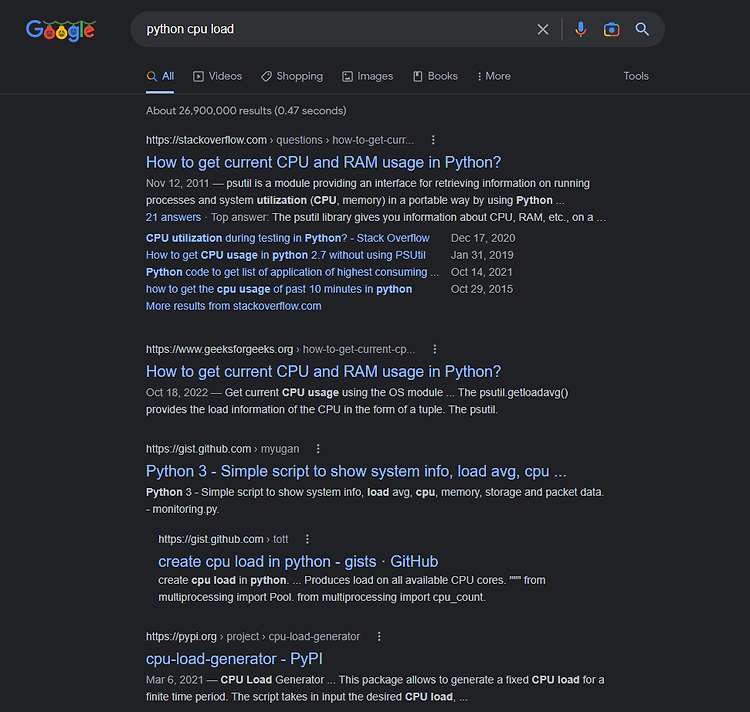Open CPU utilization during testing in Python link
750x712 pixels.
click(x=287, y=238)
